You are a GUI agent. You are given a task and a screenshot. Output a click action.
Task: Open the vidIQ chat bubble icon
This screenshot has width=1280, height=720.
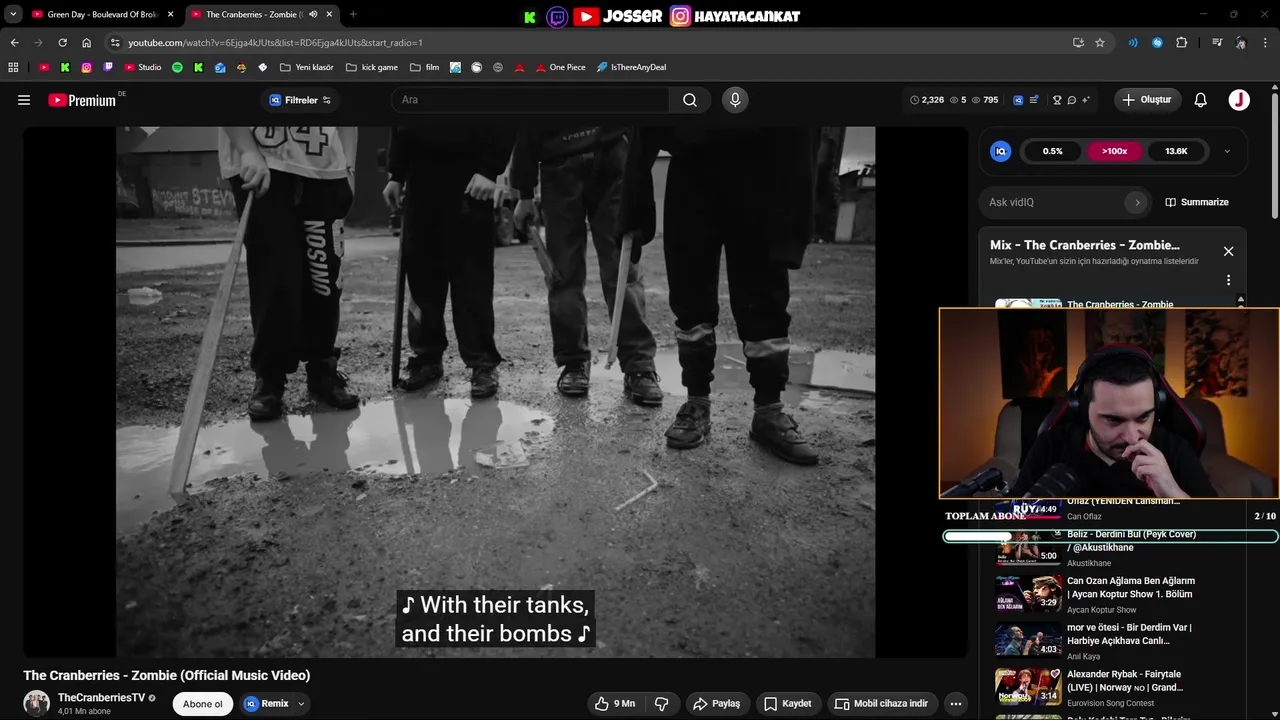click(1071, 100)
